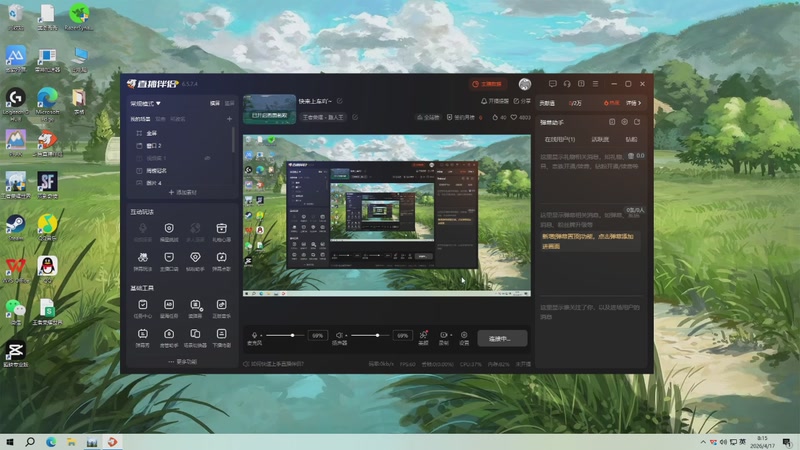Click the speaker volume slider

coord(370,335)
